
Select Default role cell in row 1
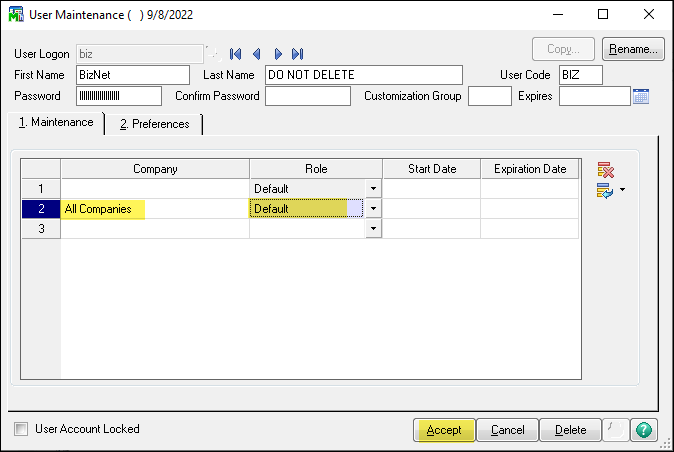pos(308,189)
